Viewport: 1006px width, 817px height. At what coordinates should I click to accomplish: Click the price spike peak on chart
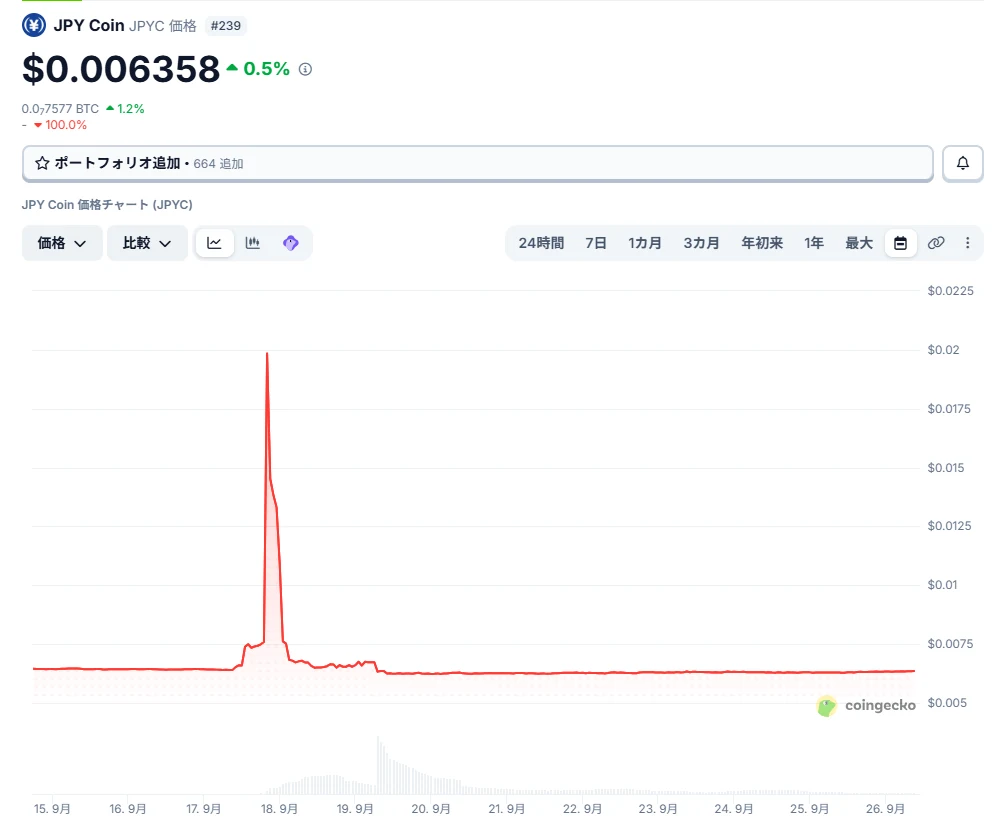[267, 354]
